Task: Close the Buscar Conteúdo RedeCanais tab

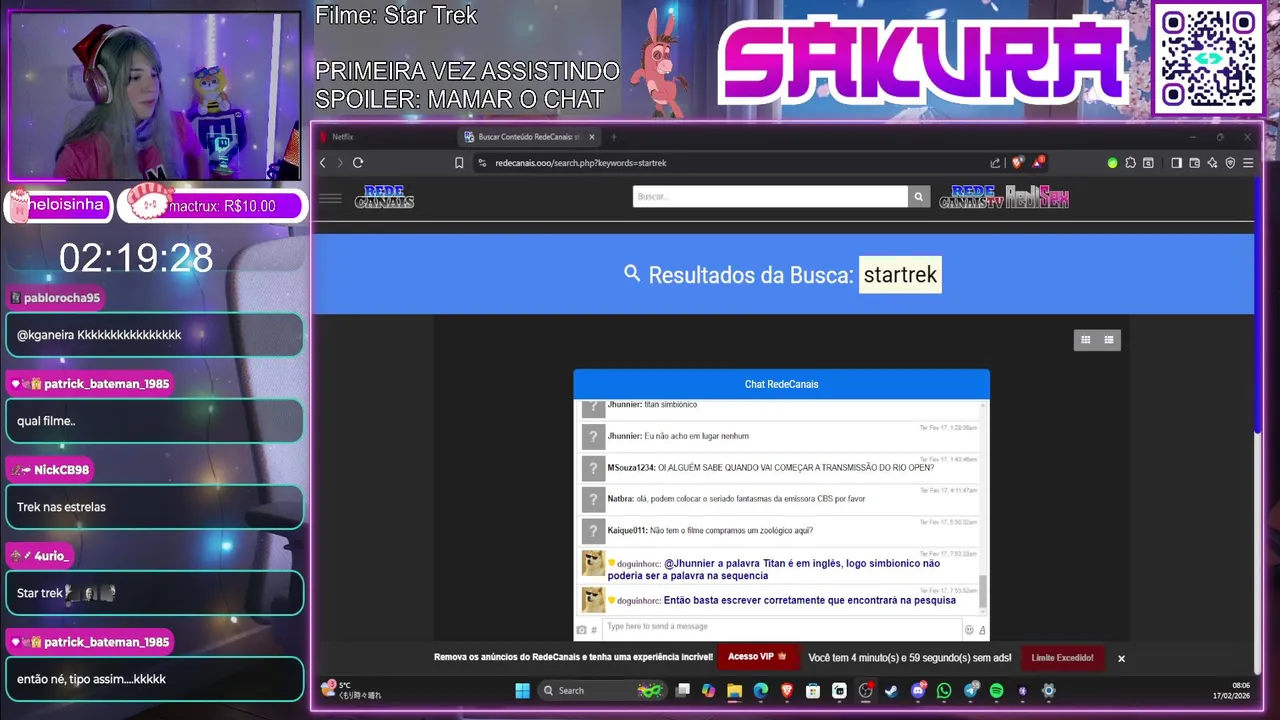Action: pyautogui.click(x=592, y=137)
